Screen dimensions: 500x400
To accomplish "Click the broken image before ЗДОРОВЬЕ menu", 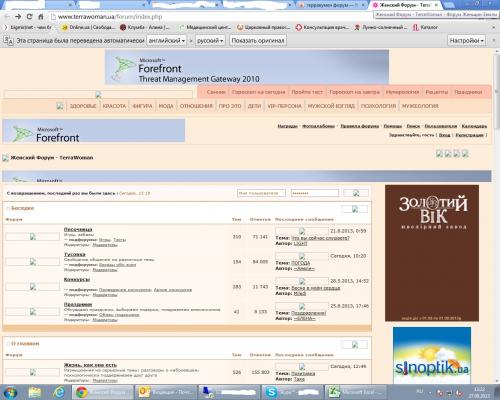I will point(60,106).
